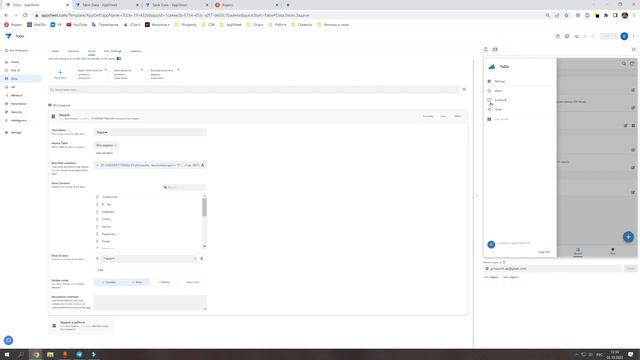Click blue add floating button in preview
The width and height of the screenshot is (640, 360).
pos(628,237)
